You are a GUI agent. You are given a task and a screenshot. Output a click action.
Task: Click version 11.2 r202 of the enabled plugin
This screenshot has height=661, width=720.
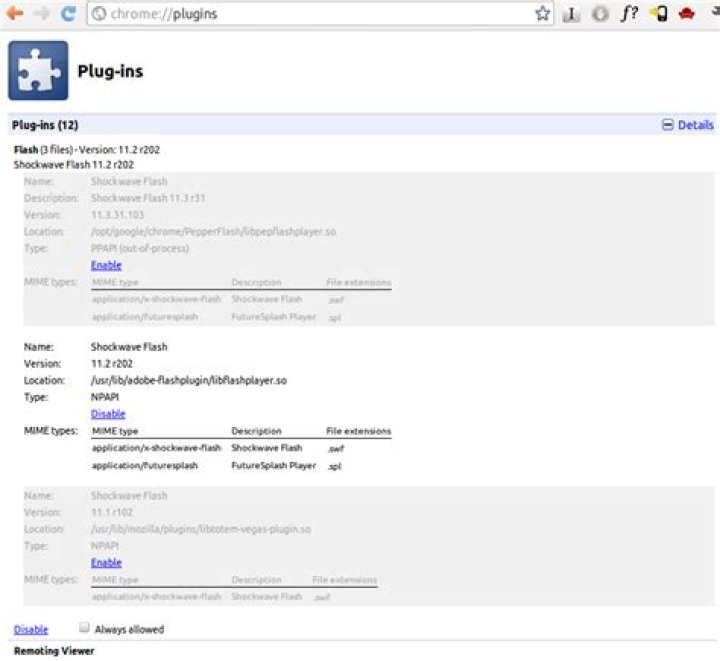click(112, 364)
